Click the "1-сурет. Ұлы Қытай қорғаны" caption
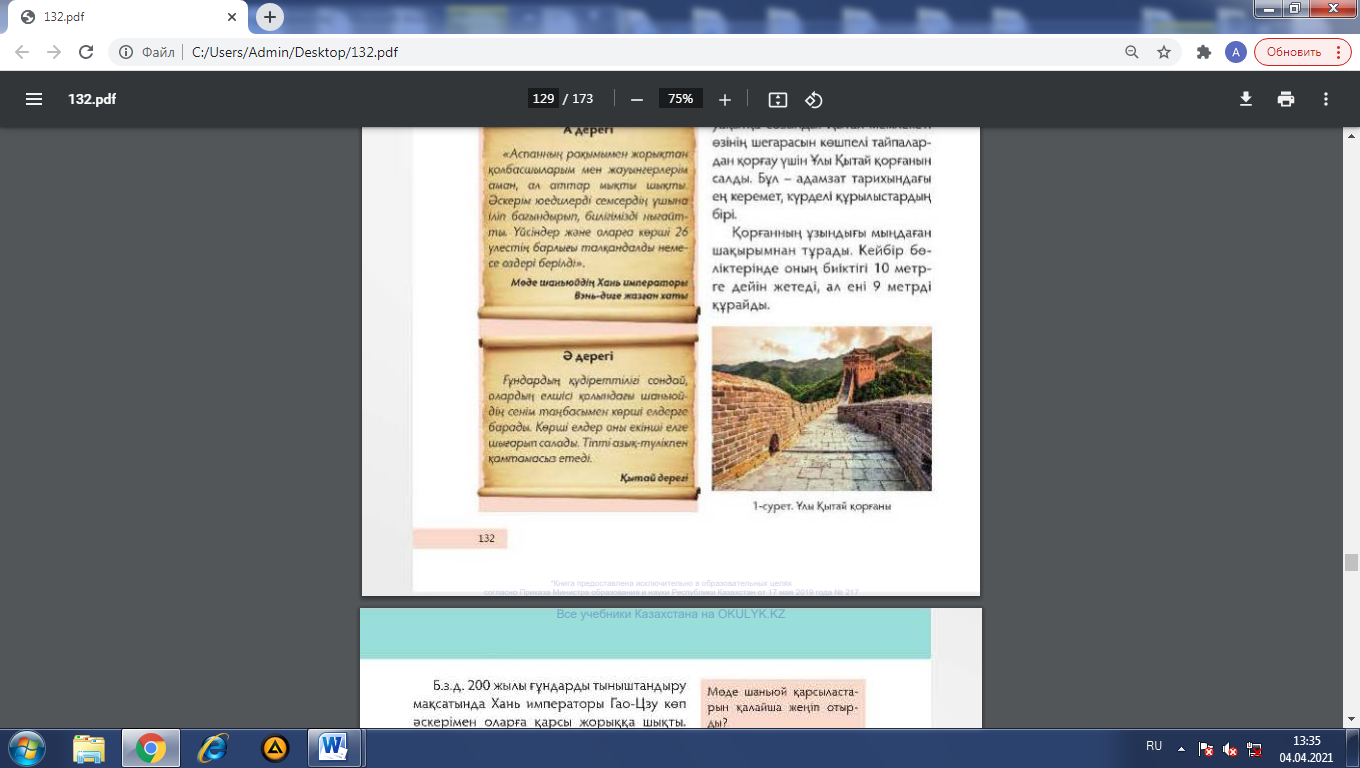The image size is (1360, 768). [822, 506]
